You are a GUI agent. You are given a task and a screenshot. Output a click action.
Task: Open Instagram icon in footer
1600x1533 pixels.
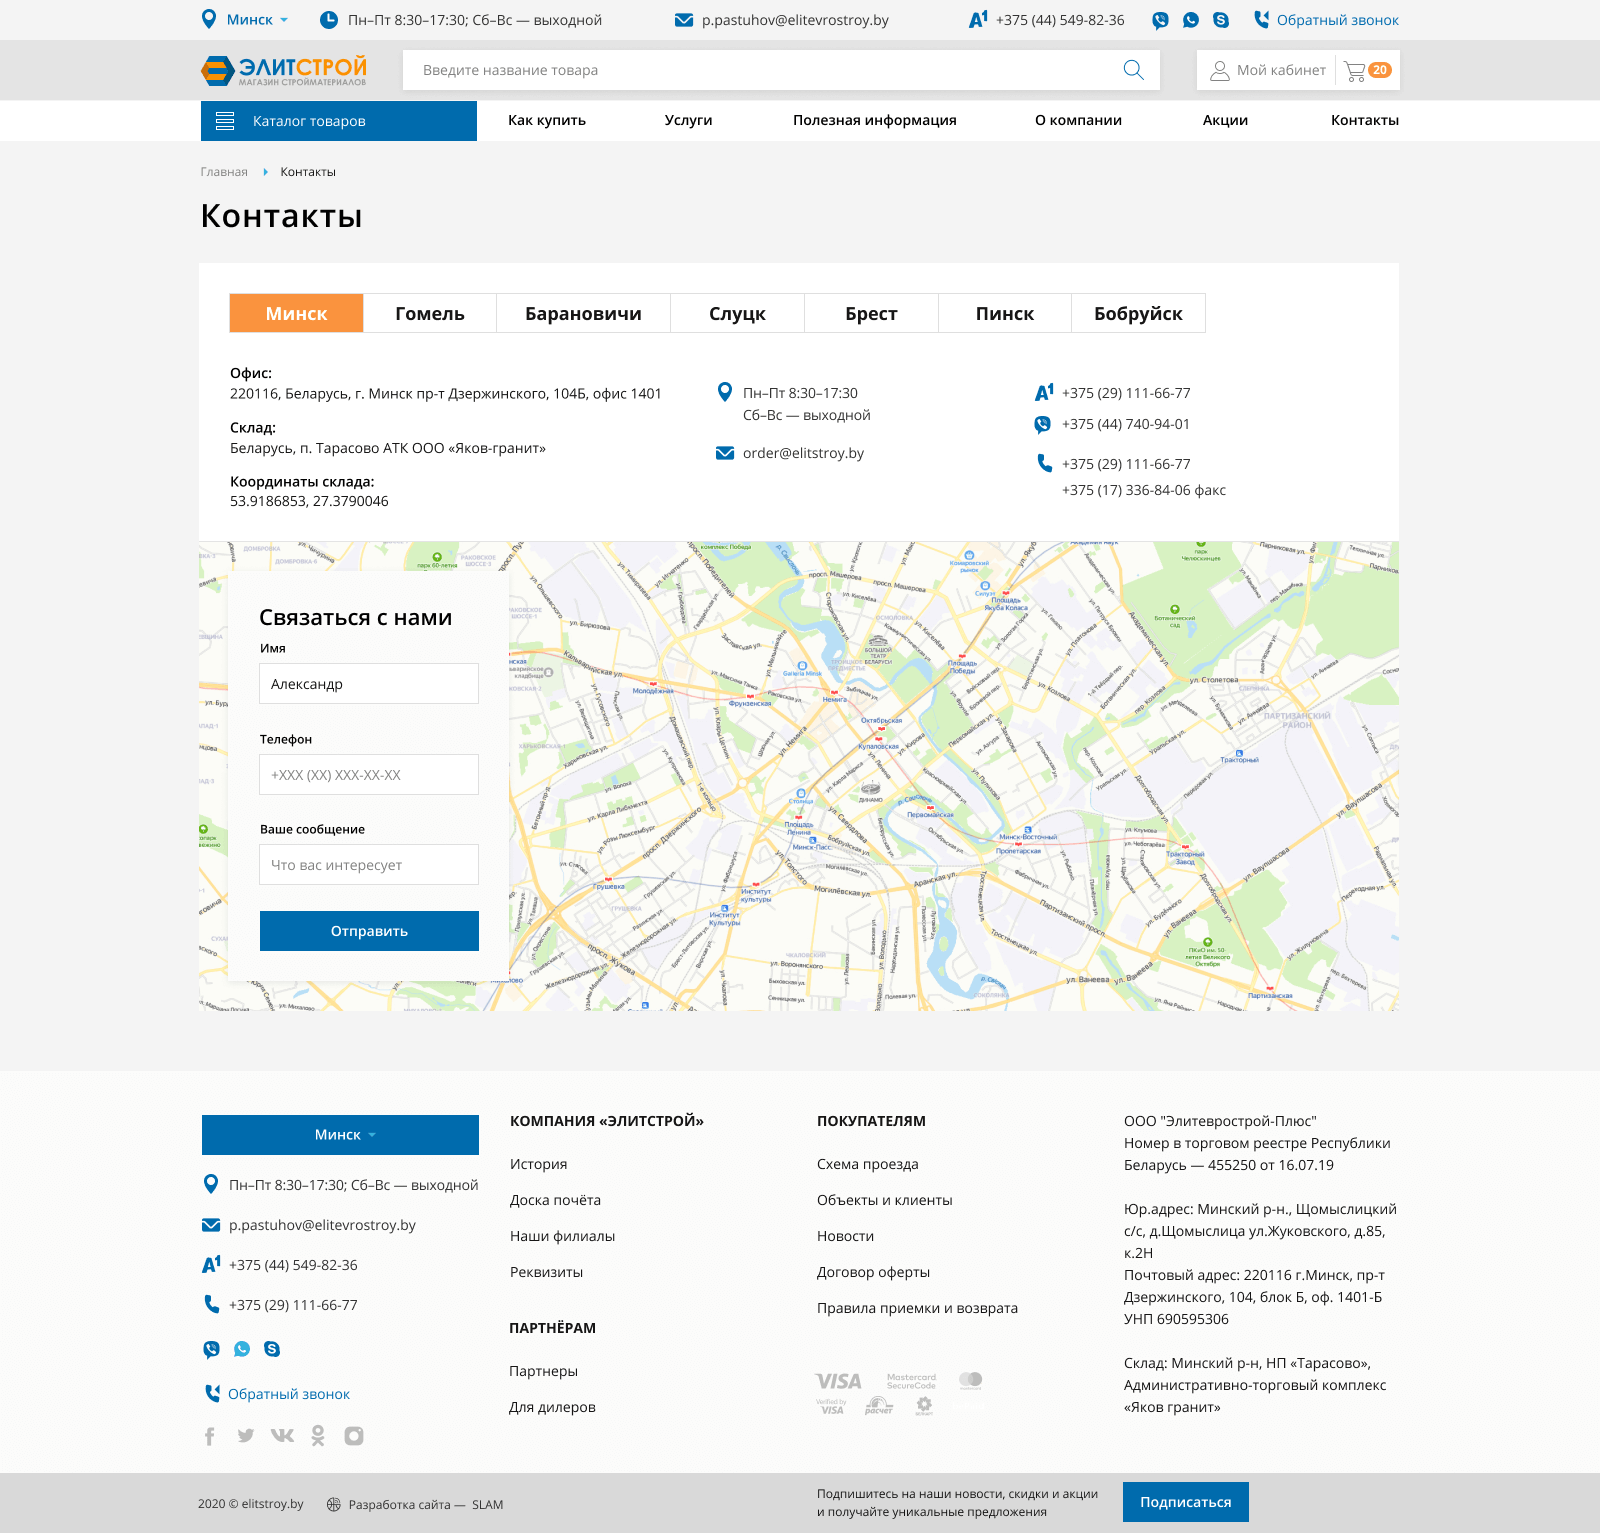354,1436
